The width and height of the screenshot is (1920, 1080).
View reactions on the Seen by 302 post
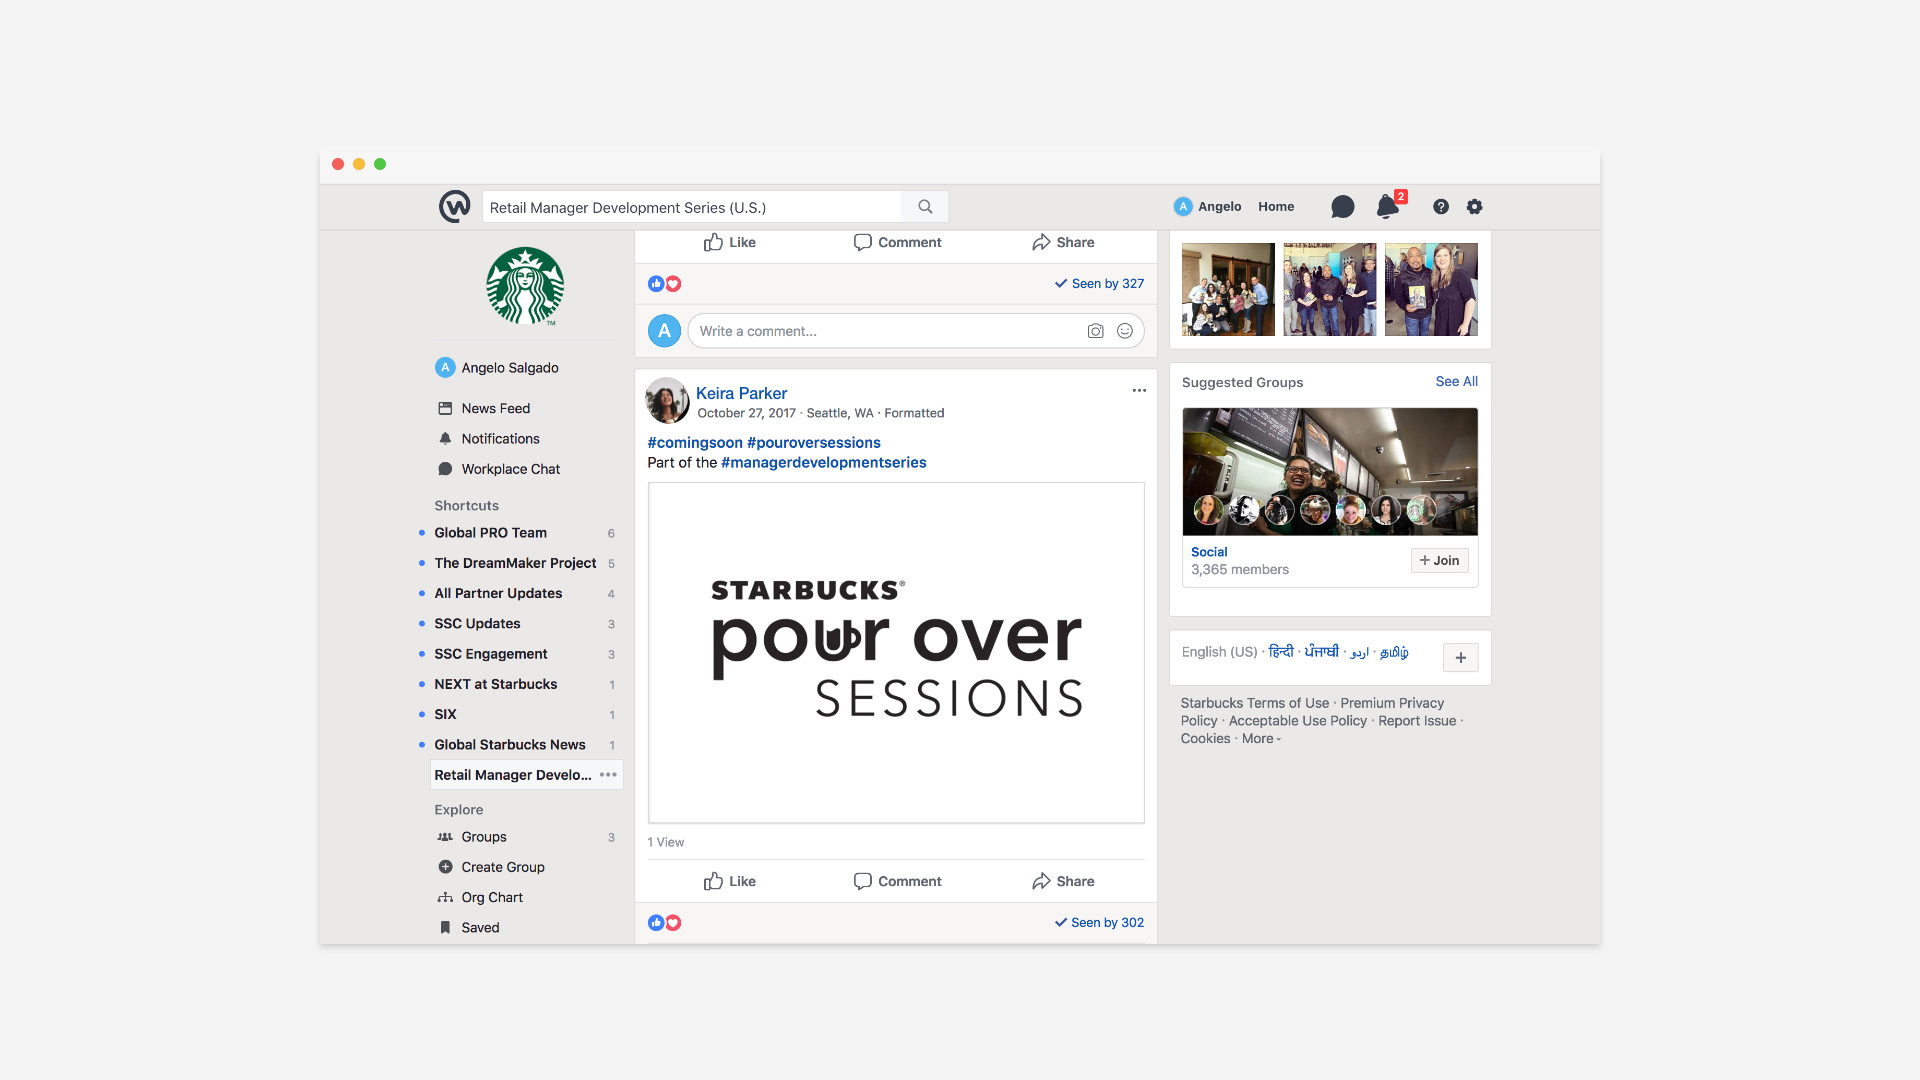point(664,923)
